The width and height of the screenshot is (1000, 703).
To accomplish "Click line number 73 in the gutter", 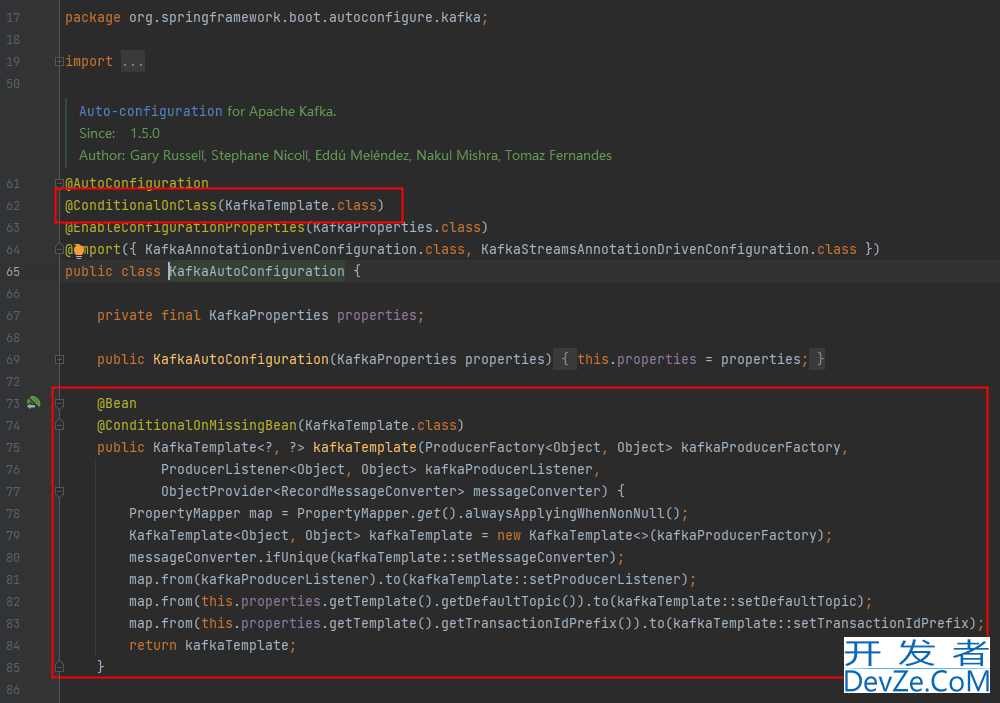I will [x=13, y=403].
